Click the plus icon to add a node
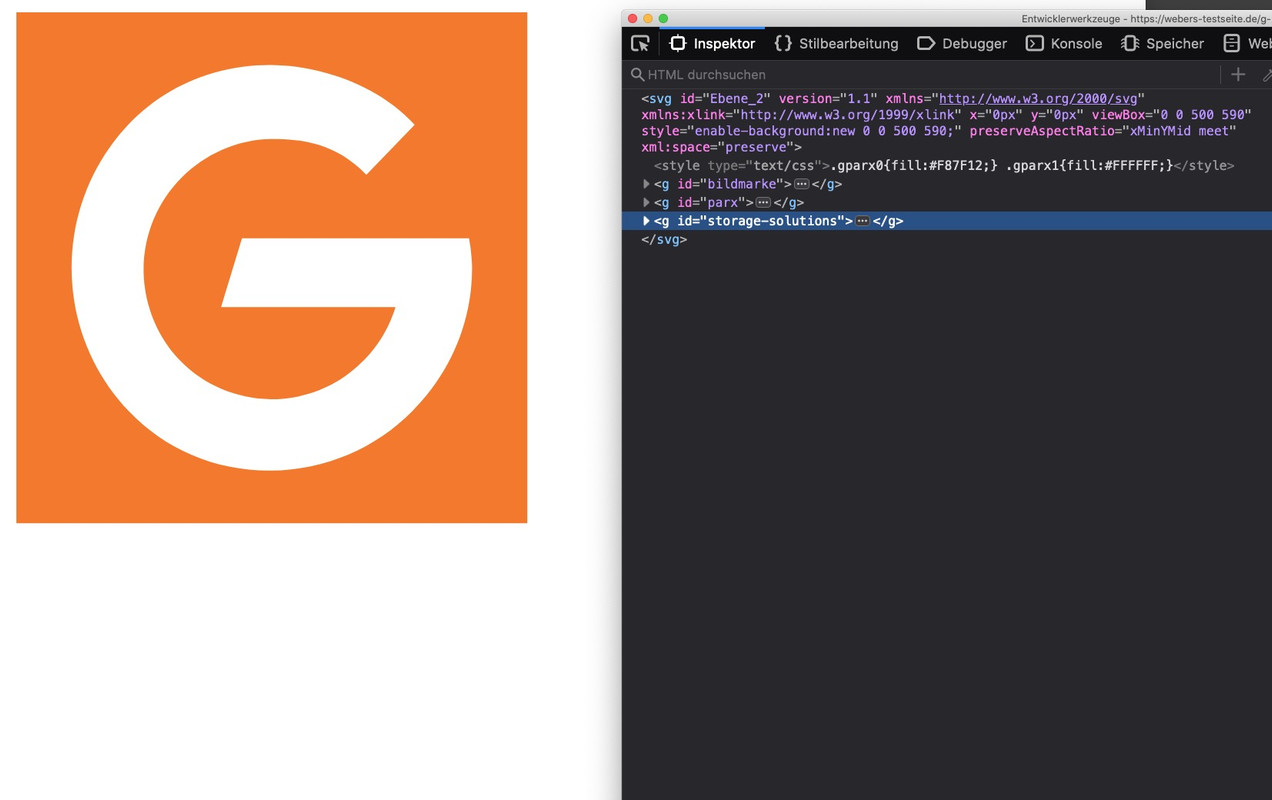 (1238, 74)
